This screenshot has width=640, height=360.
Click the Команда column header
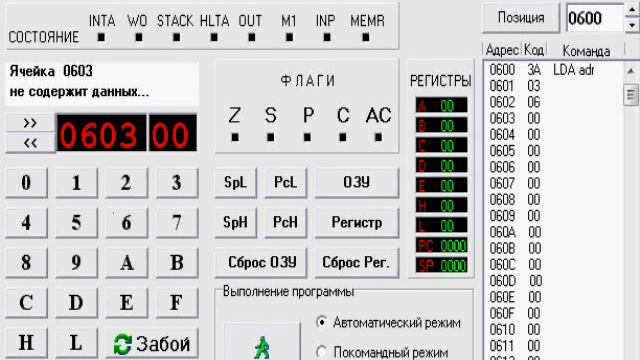586,51
